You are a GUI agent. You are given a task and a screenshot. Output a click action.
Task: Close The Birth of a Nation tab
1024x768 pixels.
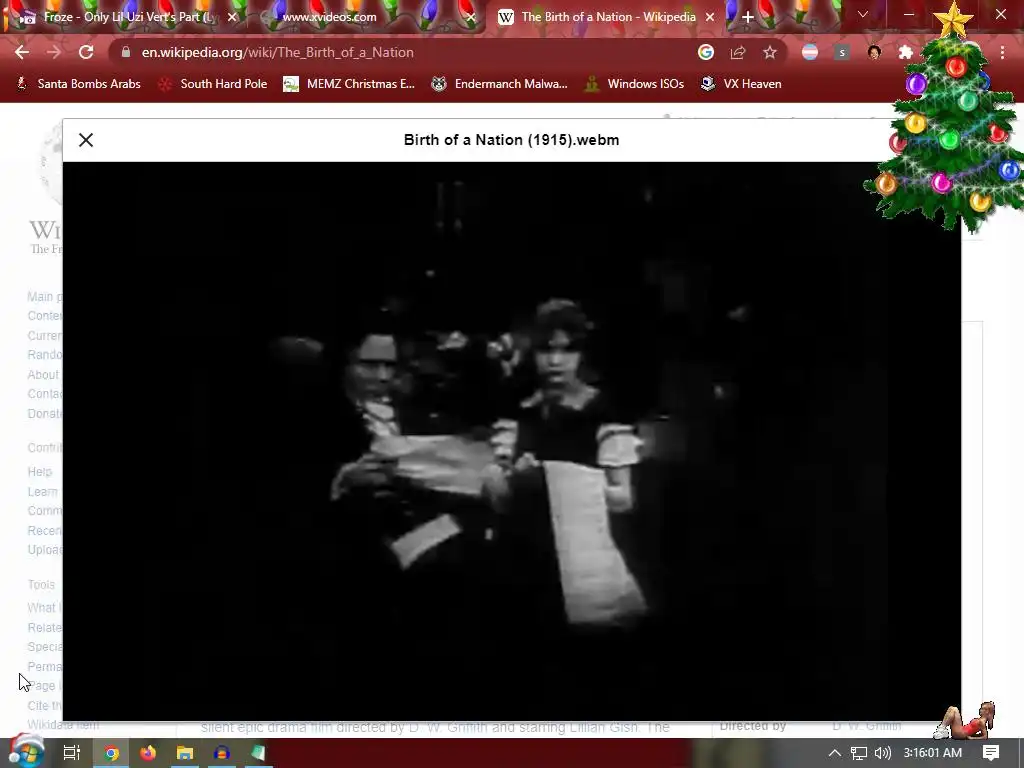point(710,17)
